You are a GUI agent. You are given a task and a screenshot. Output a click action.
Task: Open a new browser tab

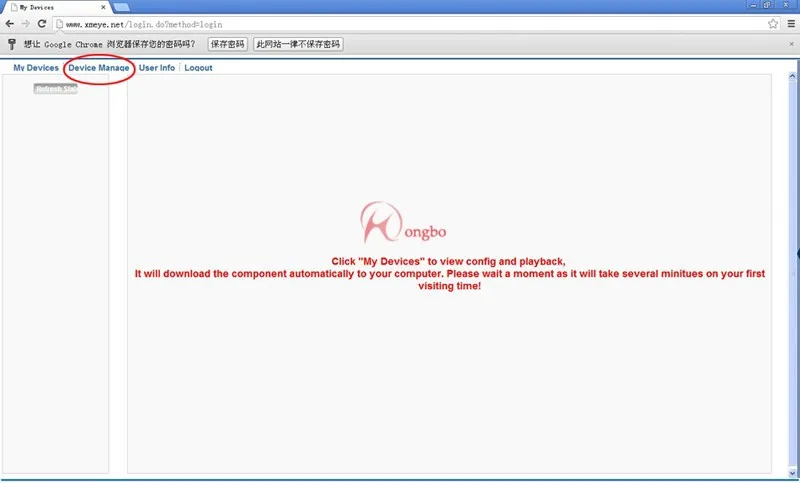tap(121, 7)
